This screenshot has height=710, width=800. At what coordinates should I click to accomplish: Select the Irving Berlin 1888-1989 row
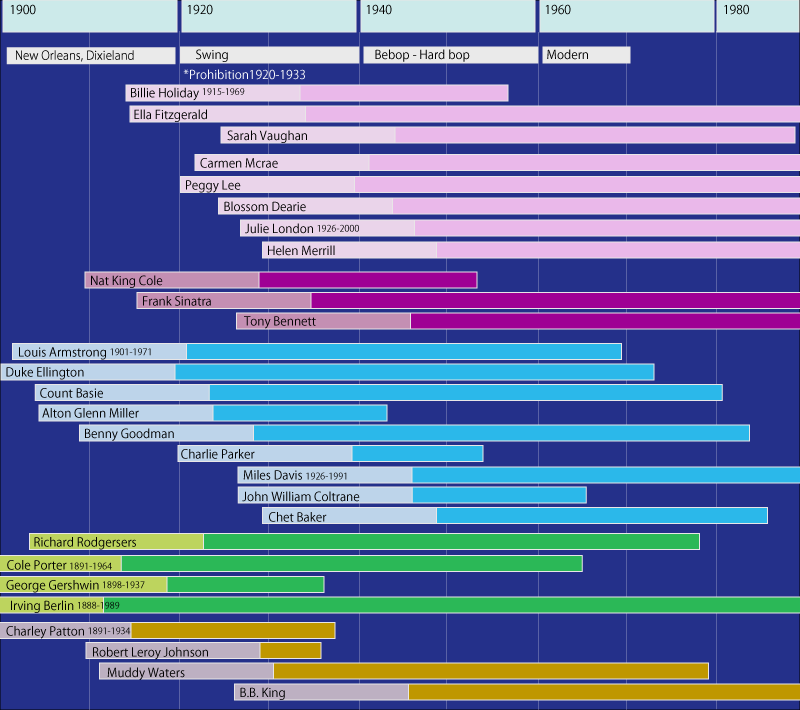pos(60,604)
